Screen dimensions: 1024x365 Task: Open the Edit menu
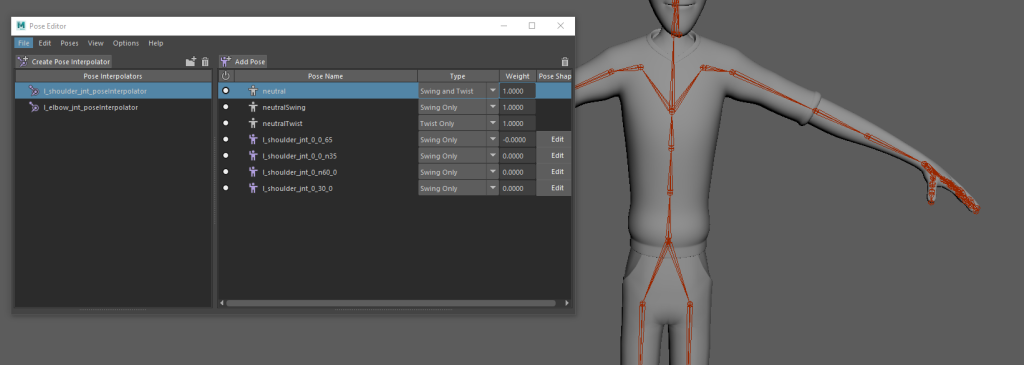click(x=44, y=43)
